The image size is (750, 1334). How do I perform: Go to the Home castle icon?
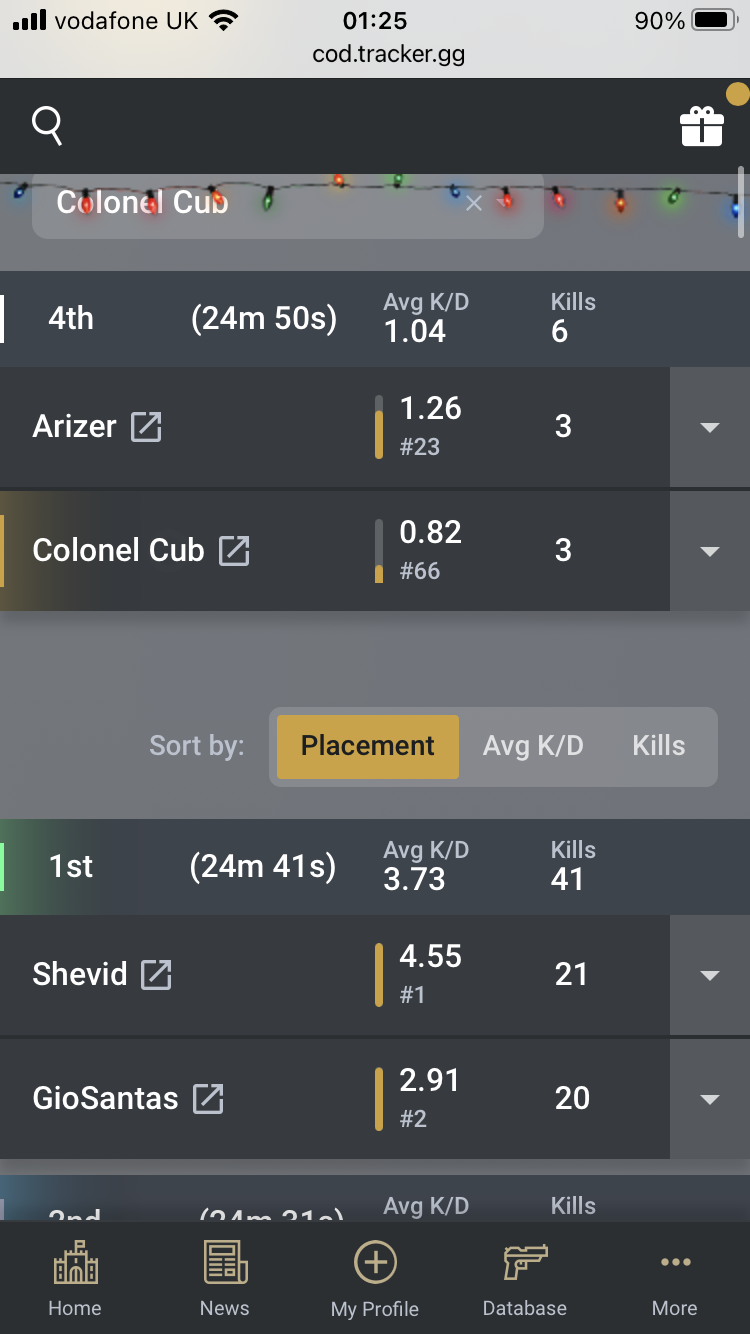[75, 1262]
